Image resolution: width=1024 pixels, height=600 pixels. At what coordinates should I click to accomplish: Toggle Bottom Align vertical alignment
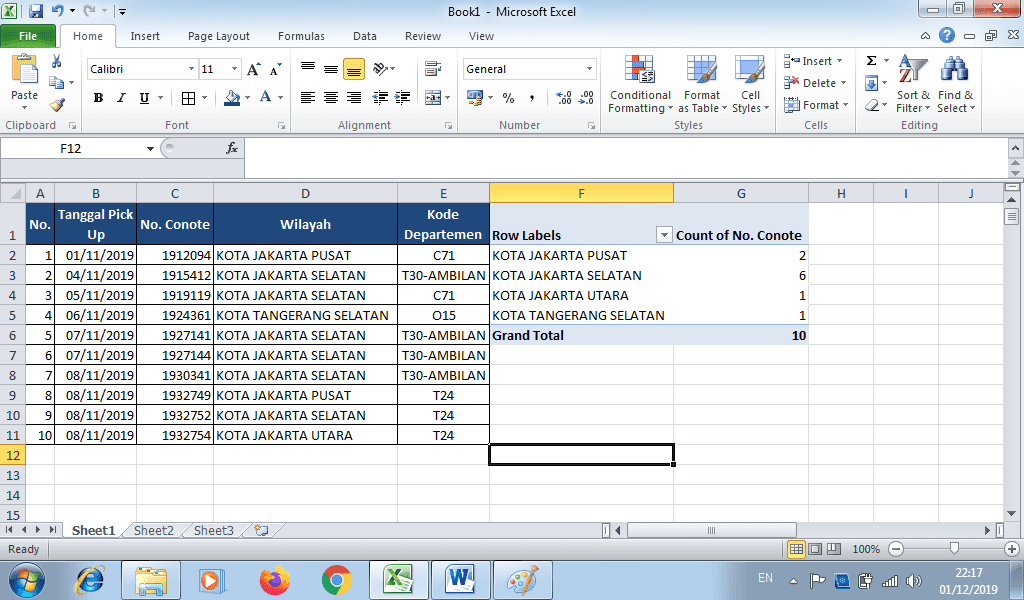[x=354, y=69]
